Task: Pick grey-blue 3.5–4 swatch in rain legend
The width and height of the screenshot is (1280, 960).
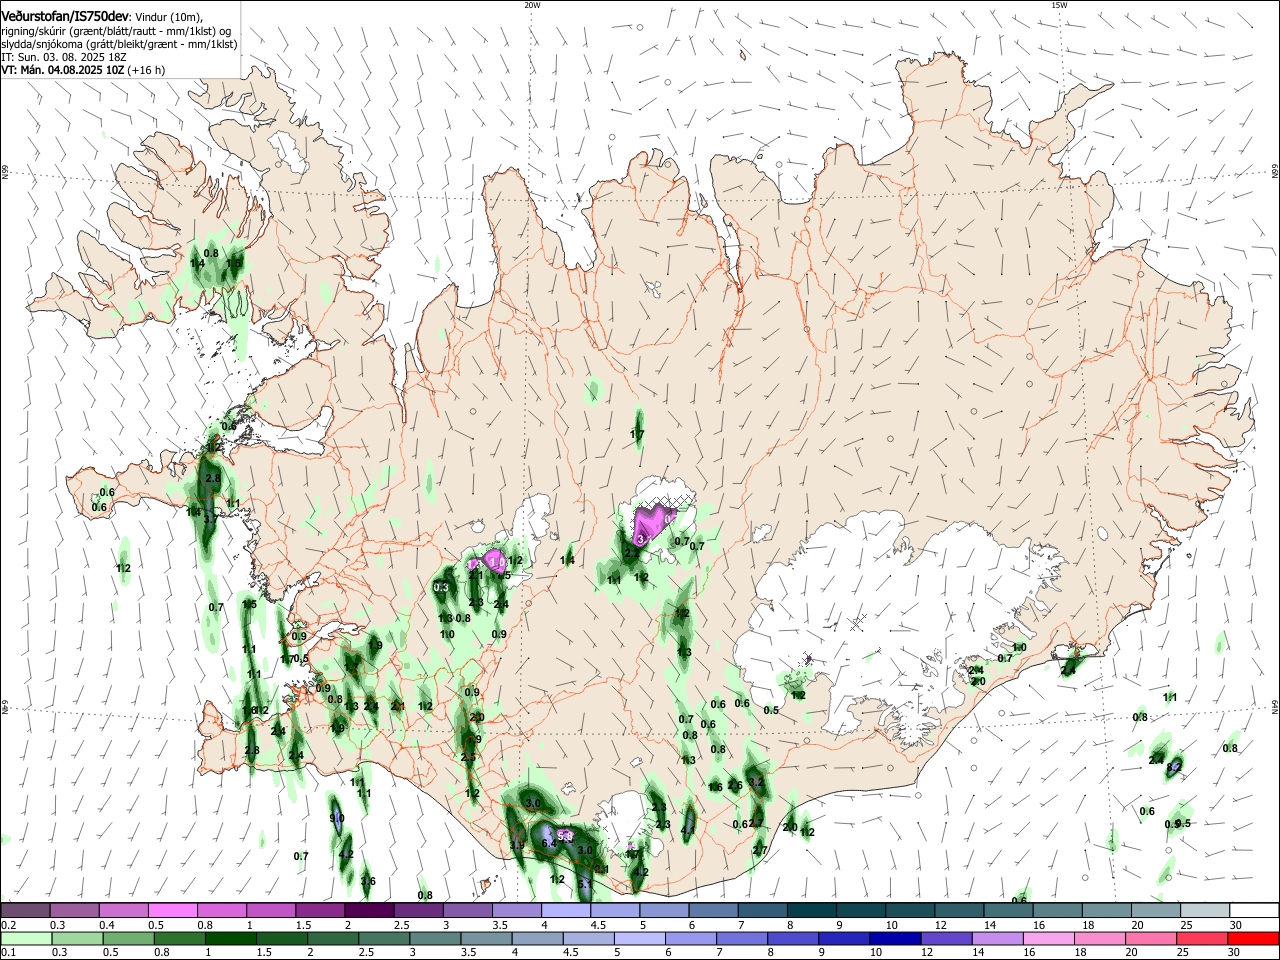Action: pos(487,938)
